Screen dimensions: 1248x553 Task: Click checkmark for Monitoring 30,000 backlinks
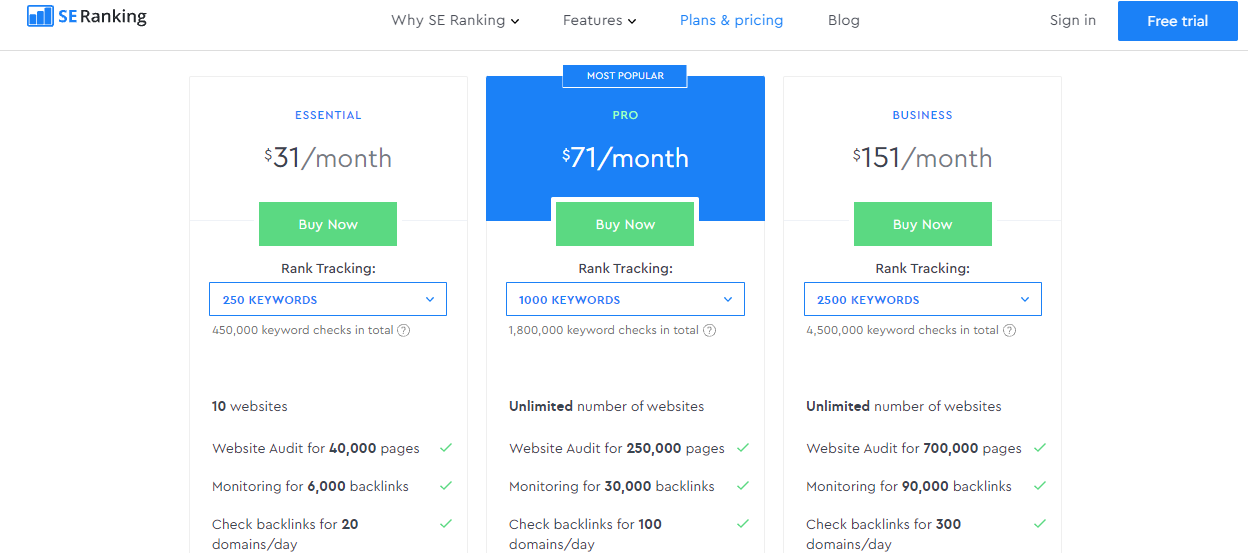click(743, 486)
